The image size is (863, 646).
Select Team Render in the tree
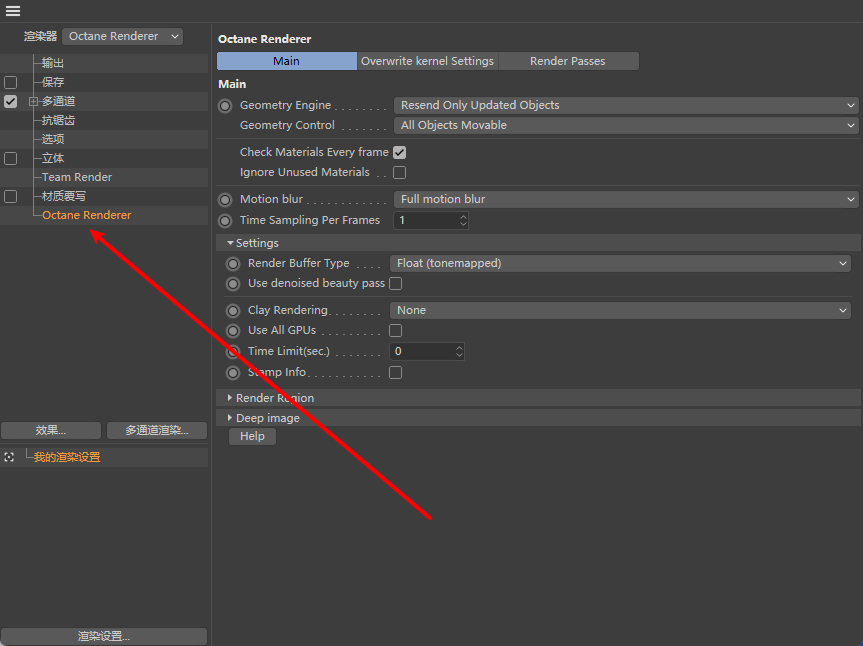[77, 177]
